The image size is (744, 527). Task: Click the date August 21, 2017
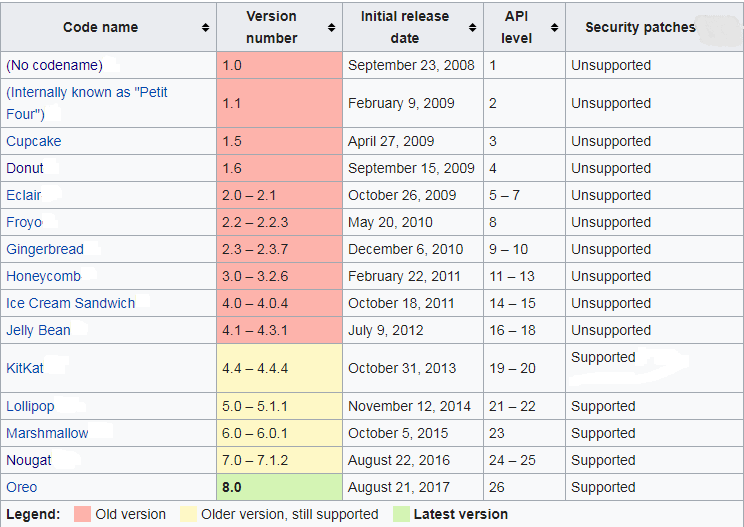399,487
